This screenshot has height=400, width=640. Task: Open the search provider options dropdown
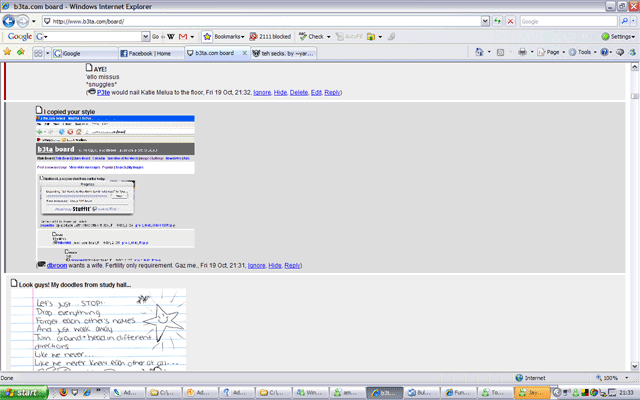point(633,21)
